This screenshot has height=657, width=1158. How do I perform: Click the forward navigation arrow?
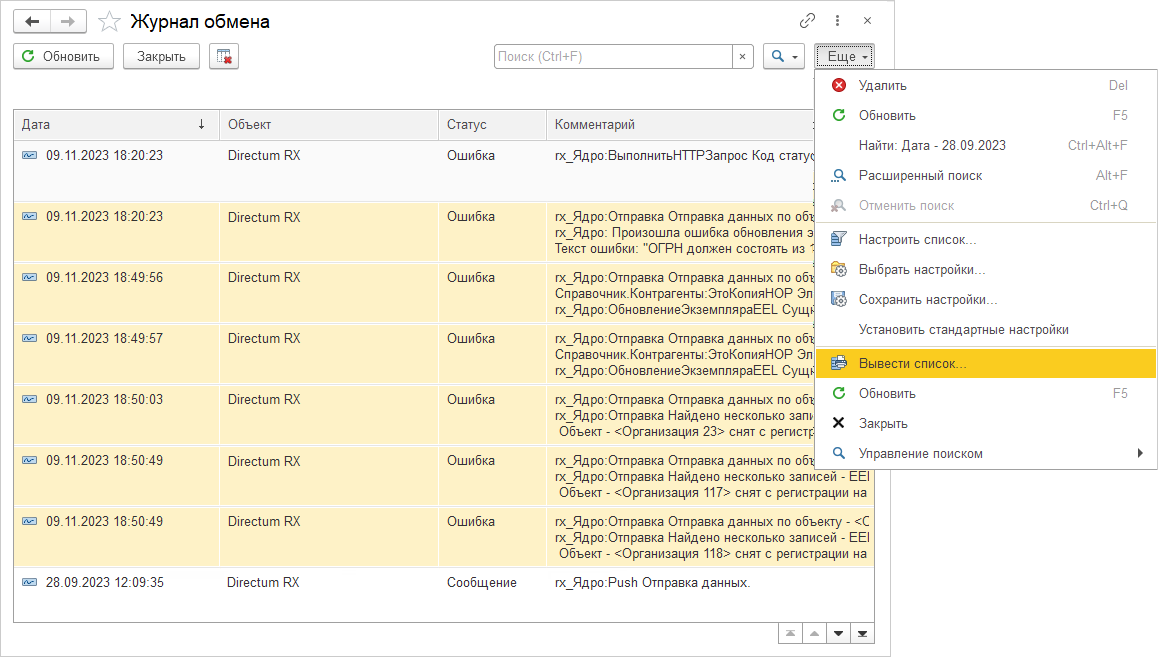tap(68, 21)
